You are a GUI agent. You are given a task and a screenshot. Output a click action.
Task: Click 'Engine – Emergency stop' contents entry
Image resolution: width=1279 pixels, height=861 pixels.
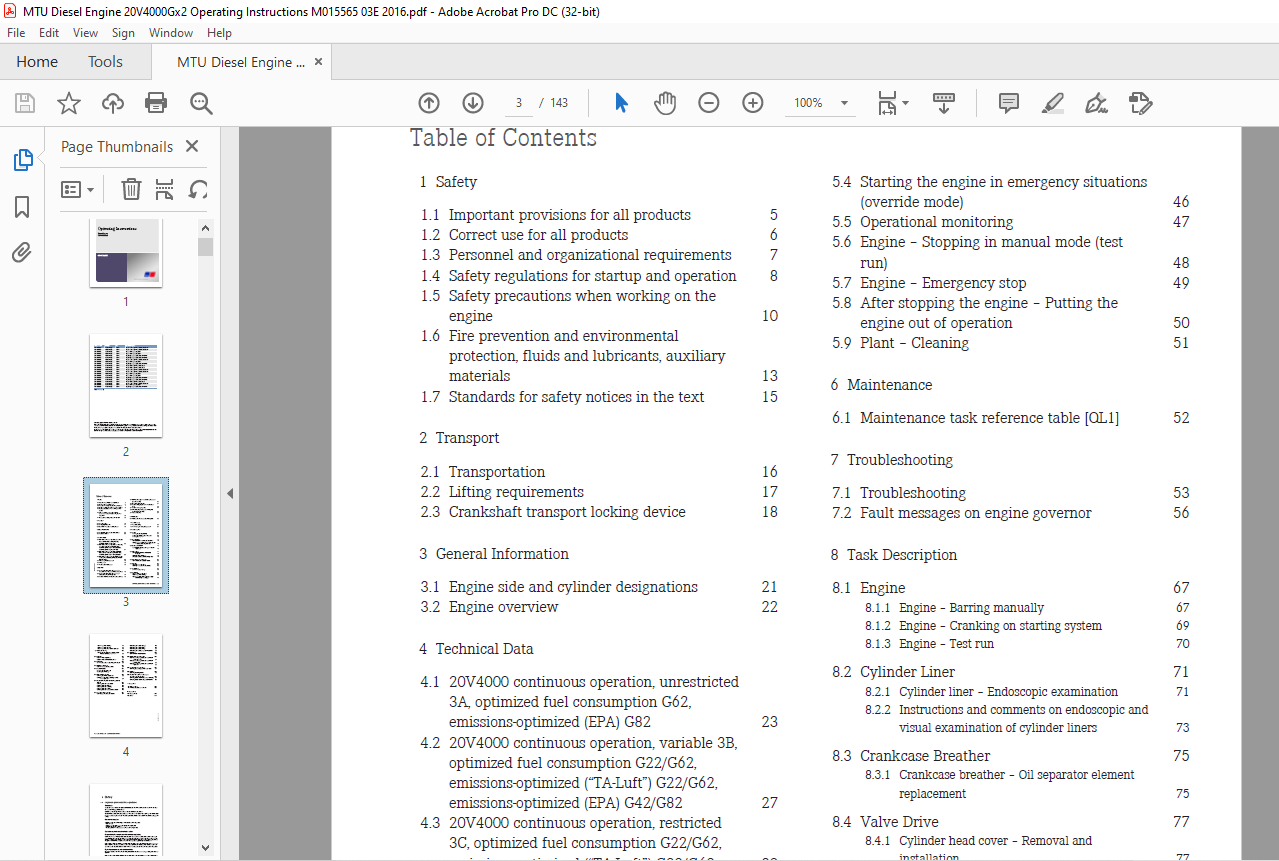[943, 283]
